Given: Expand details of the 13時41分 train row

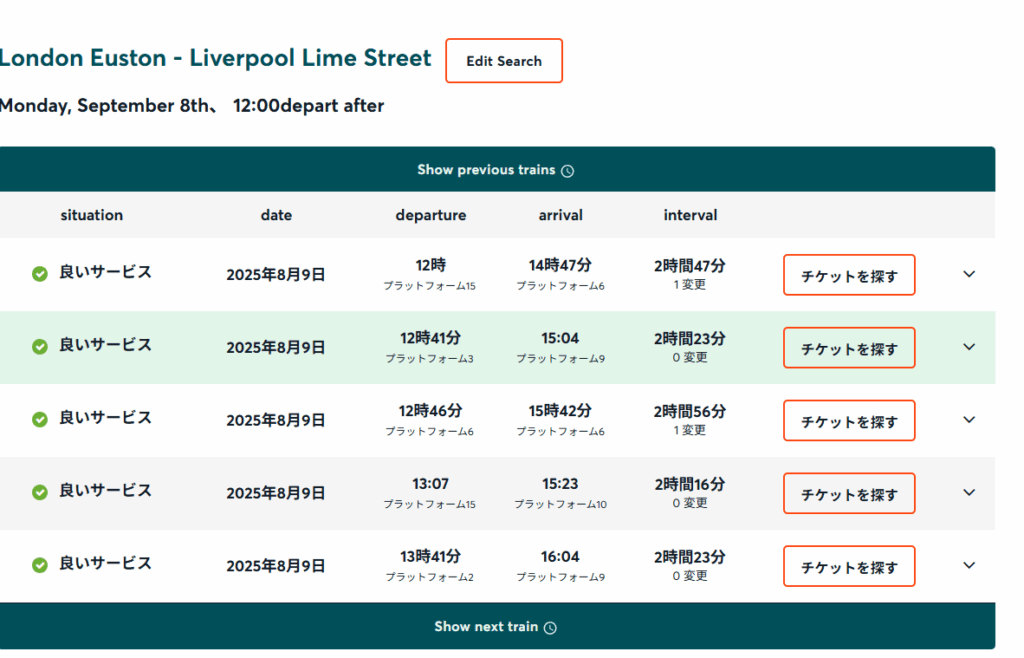Looking at the screenshot, I should tap(969, 565).
